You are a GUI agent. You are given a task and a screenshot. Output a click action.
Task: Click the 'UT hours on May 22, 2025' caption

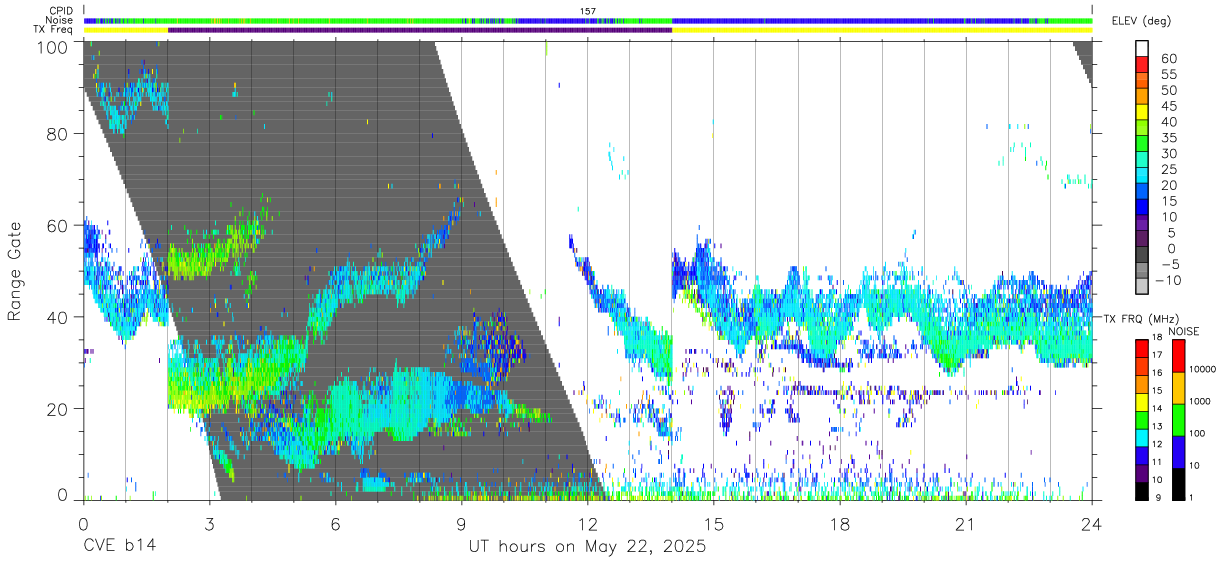point(588,547)
